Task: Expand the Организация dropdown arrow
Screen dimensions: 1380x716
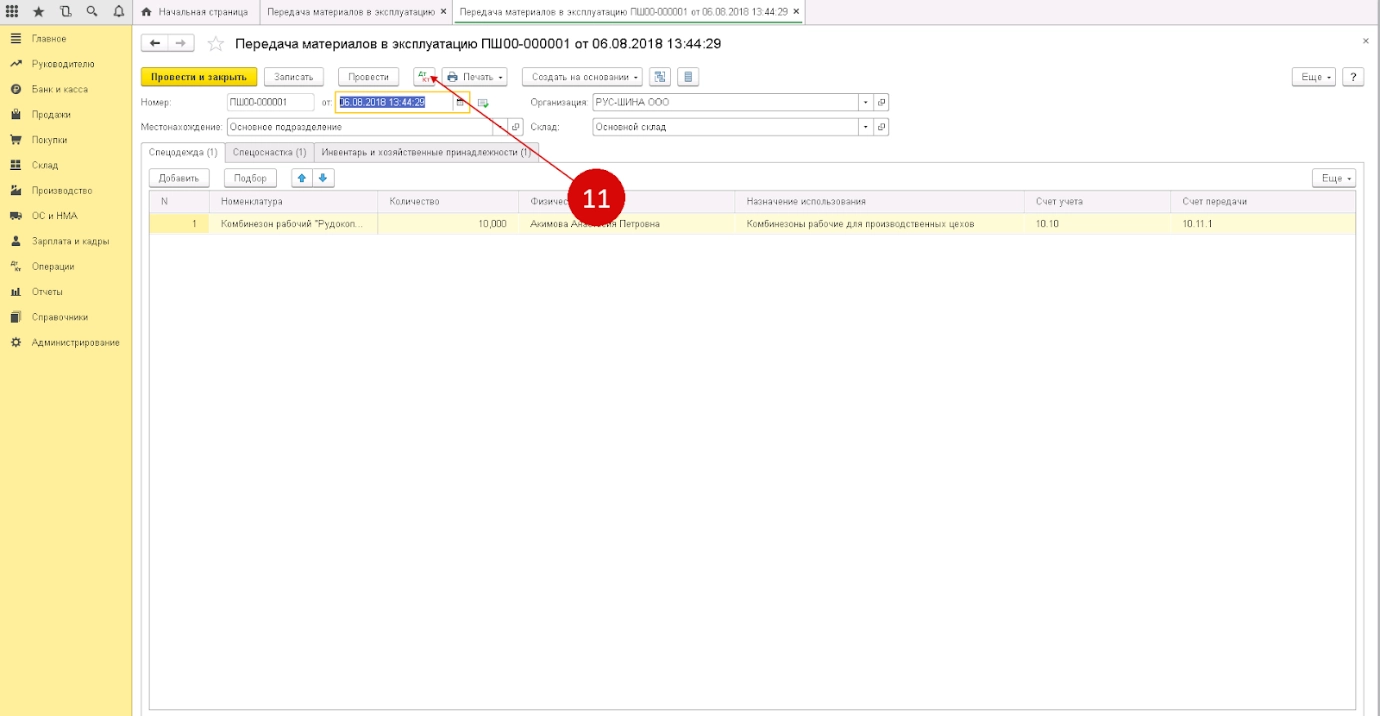Action: point(866,102)
